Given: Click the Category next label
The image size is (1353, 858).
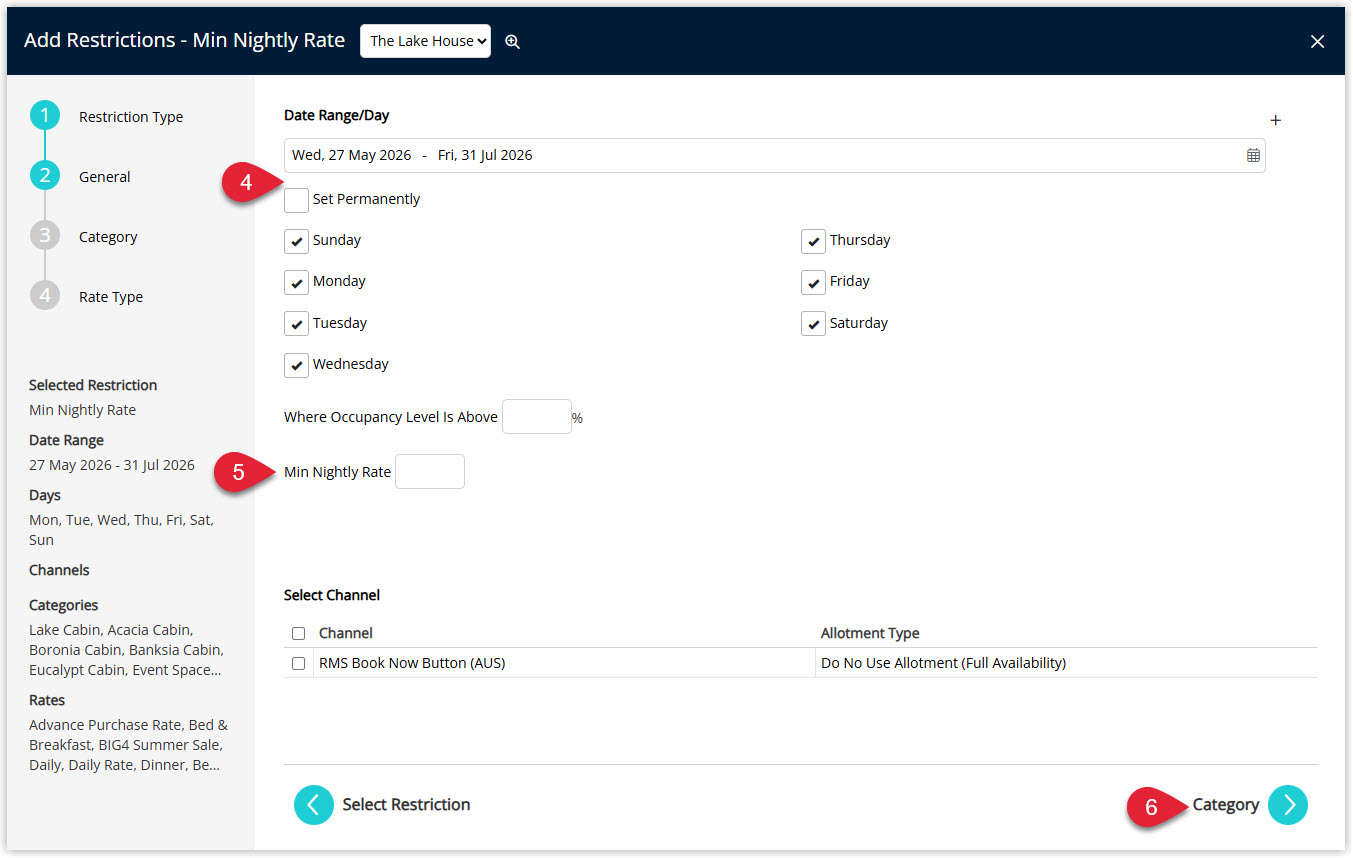Looking at the screenshot, I should [x=1225, y=804].
